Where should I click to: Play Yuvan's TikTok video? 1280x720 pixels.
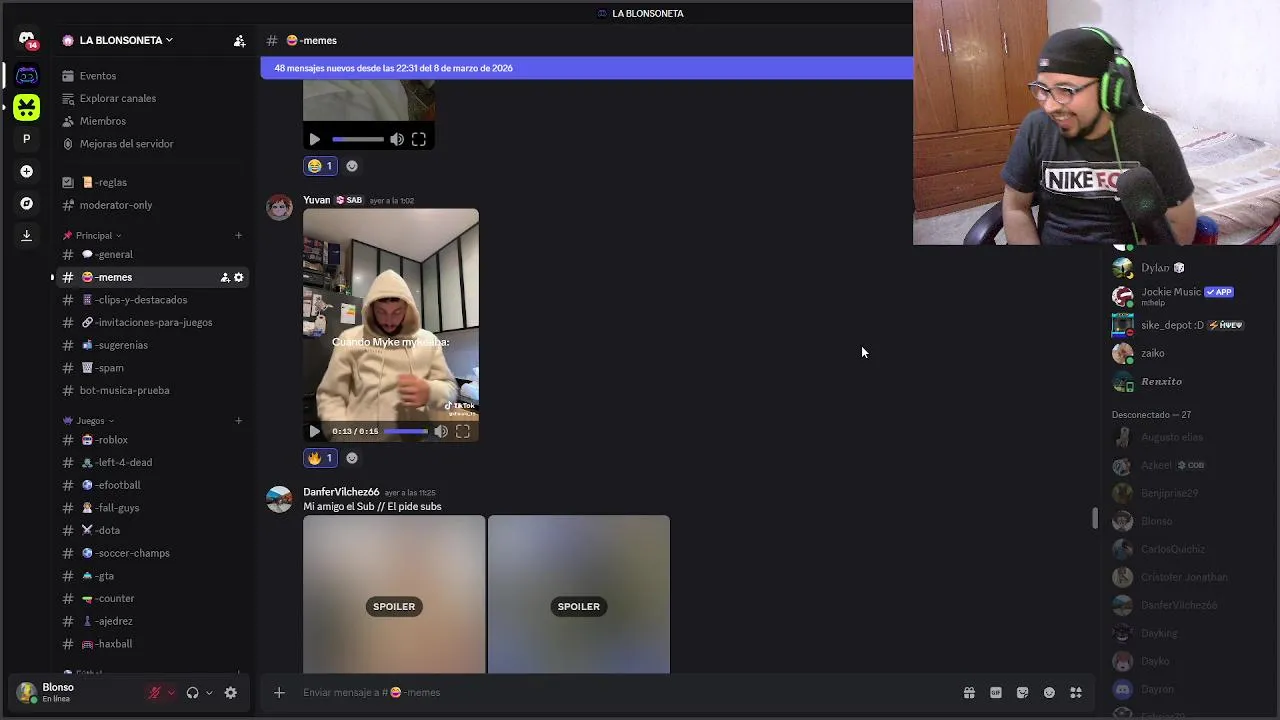(314, 431)
